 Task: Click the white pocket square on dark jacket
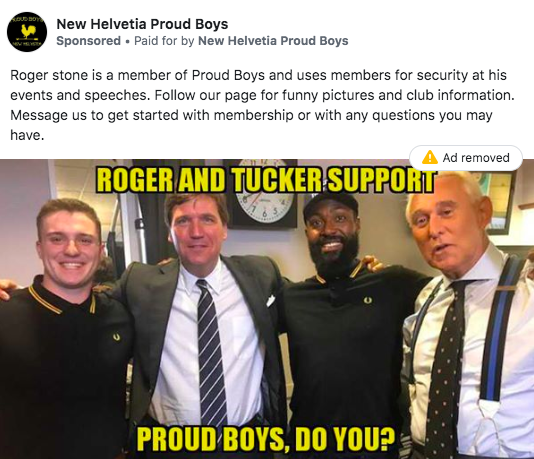tap(271, 301)
